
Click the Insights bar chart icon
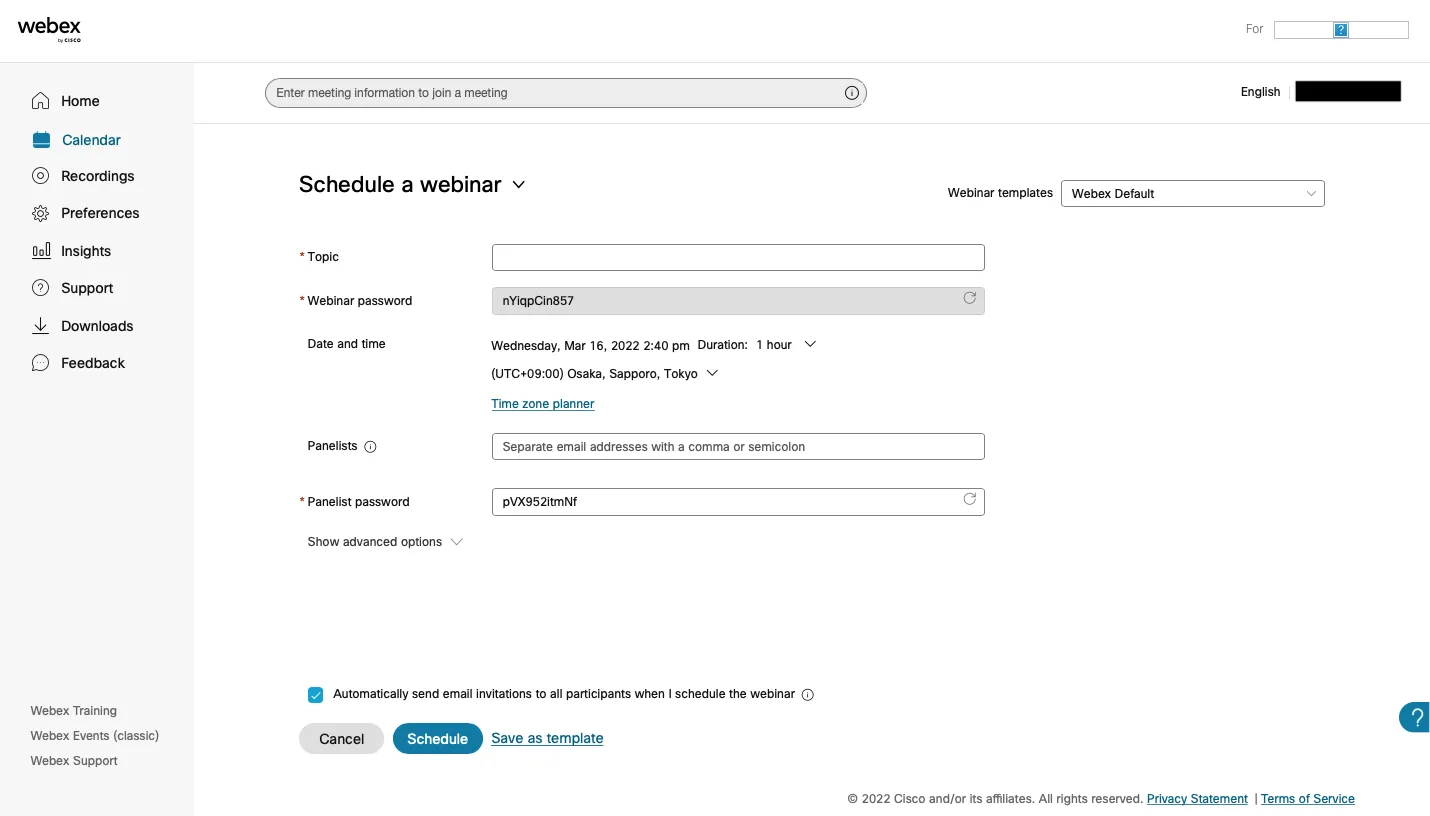pos(40,251)
